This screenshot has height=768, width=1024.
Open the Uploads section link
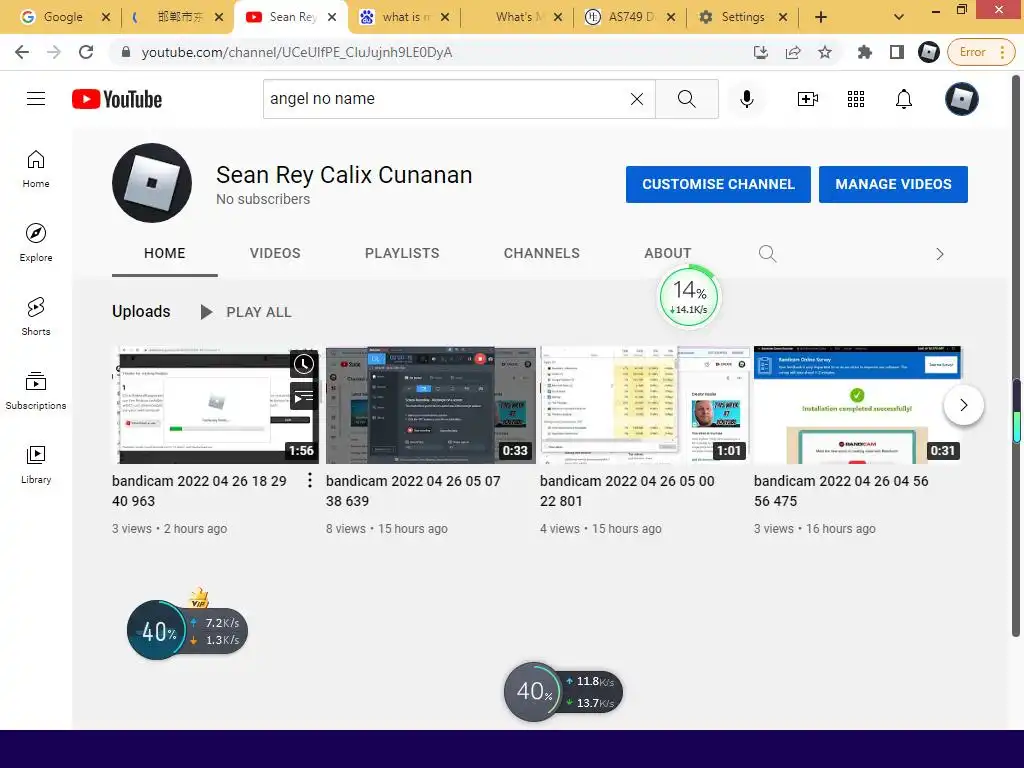point(141,312)
